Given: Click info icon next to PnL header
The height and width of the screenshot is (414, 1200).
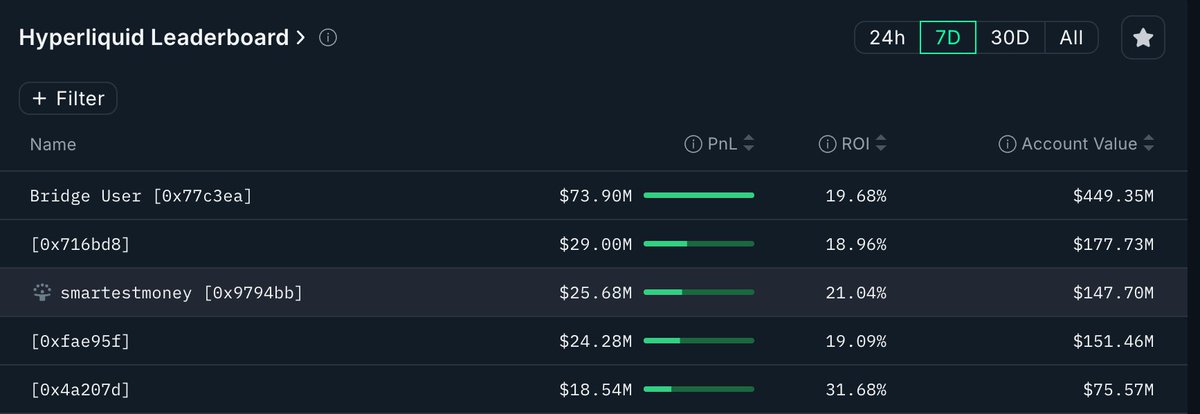Looking at the screenshot, I should (692, 144).
